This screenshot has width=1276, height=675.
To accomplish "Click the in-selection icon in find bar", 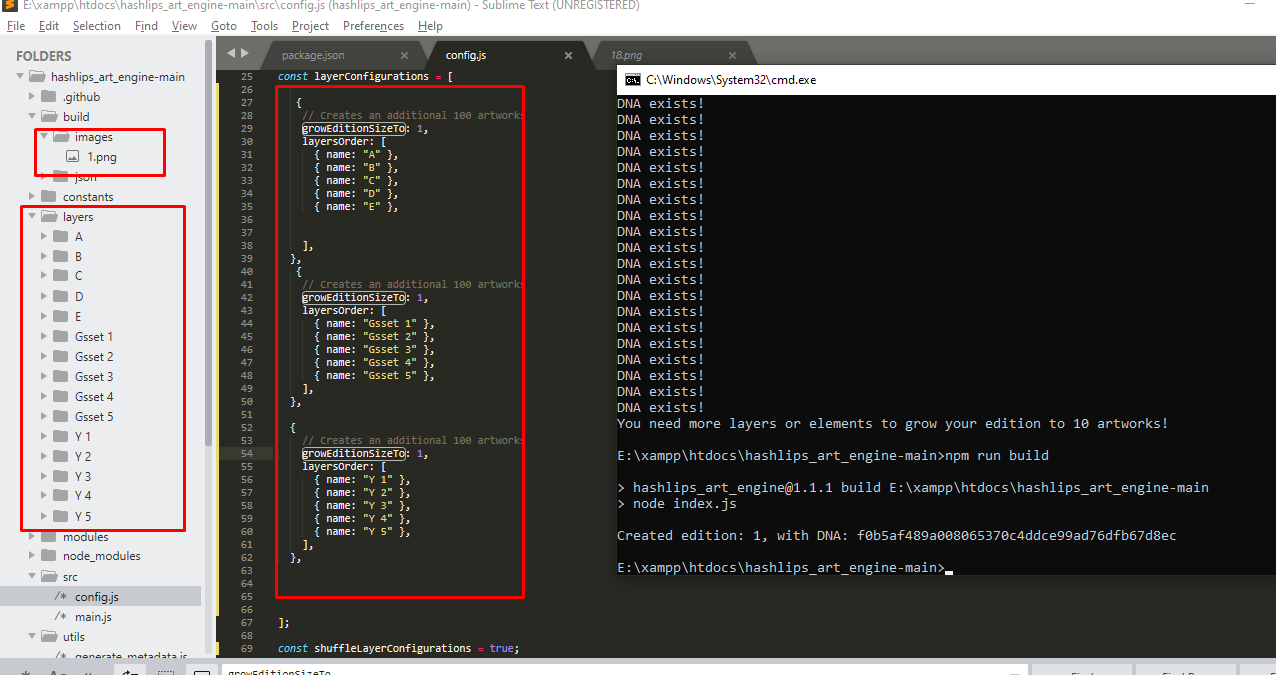I will click(167, 670).
